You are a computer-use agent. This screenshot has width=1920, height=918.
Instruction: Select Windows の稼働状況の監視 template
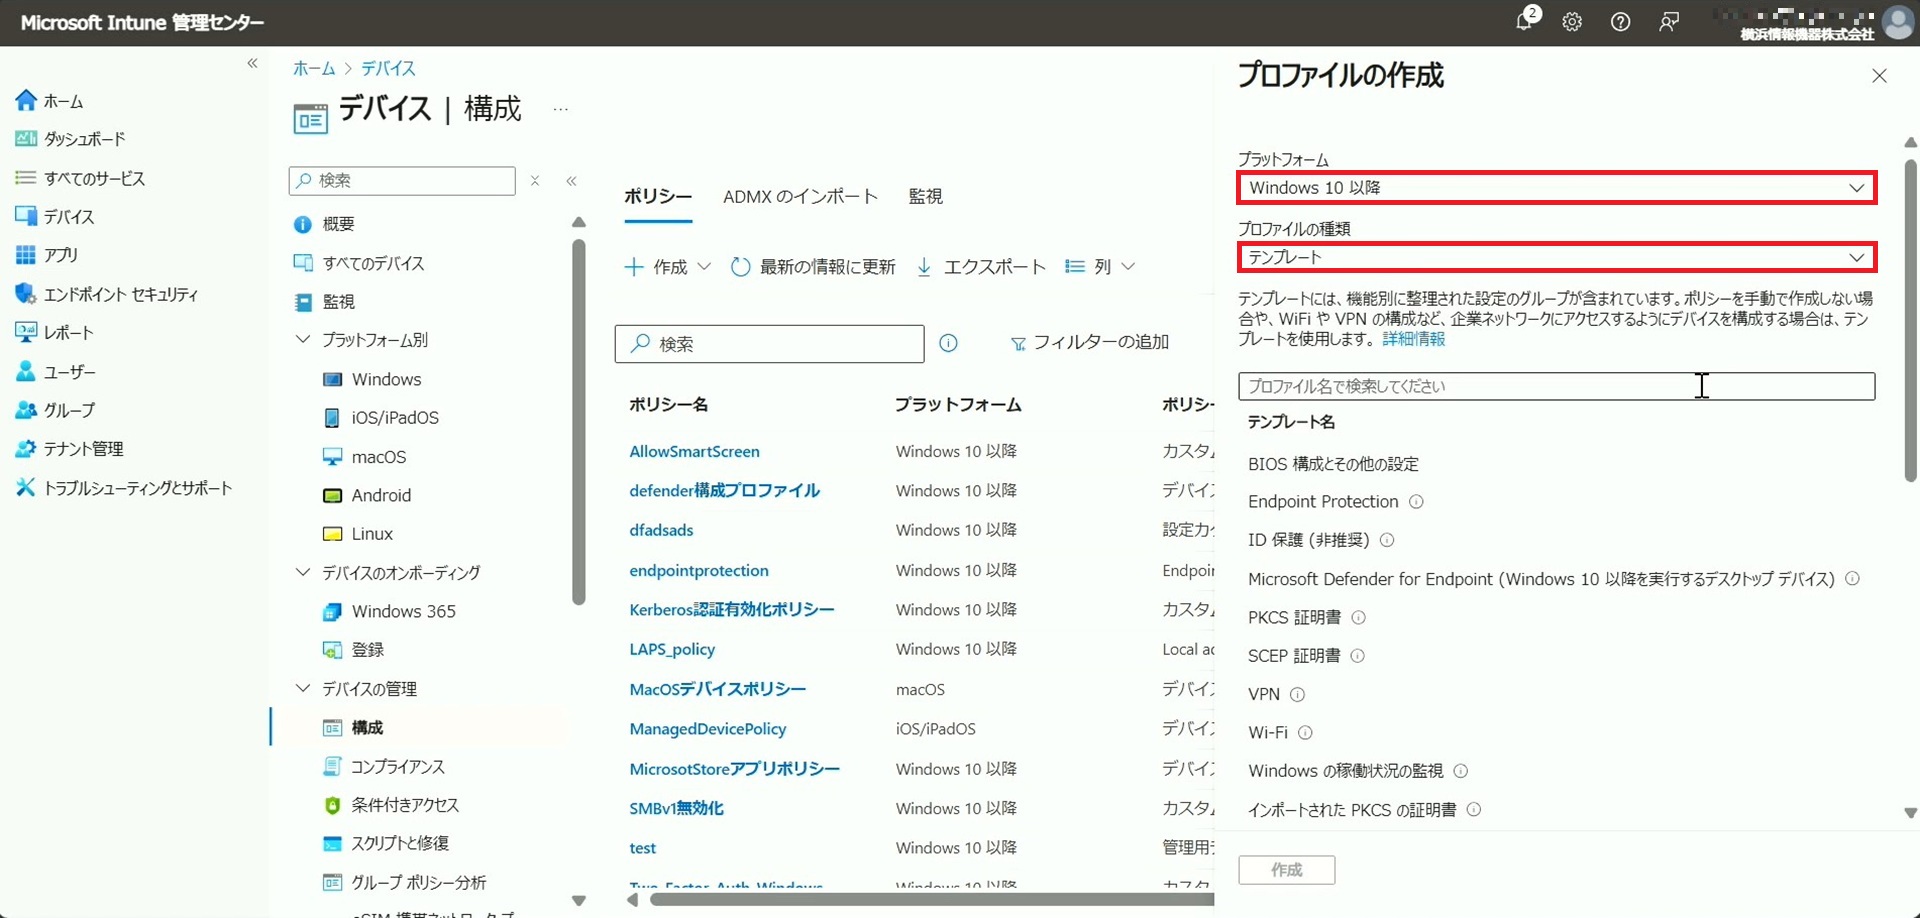(1345, 771)
